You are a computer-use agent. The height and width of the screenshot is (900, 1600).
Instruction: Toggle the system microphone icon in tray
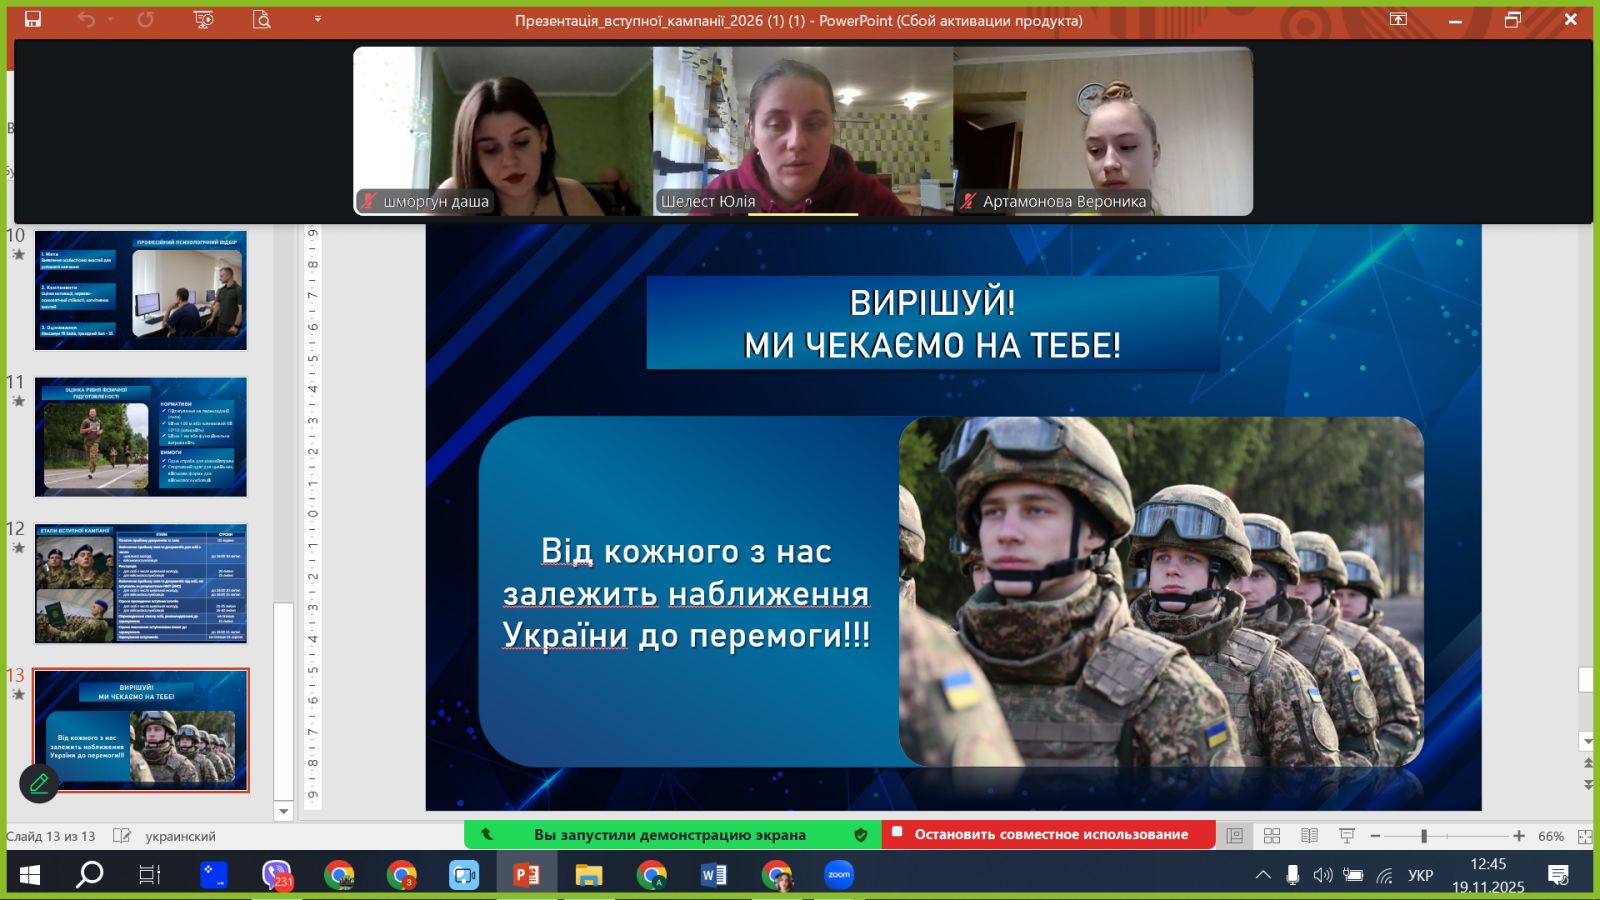(x=1292, y=875)
